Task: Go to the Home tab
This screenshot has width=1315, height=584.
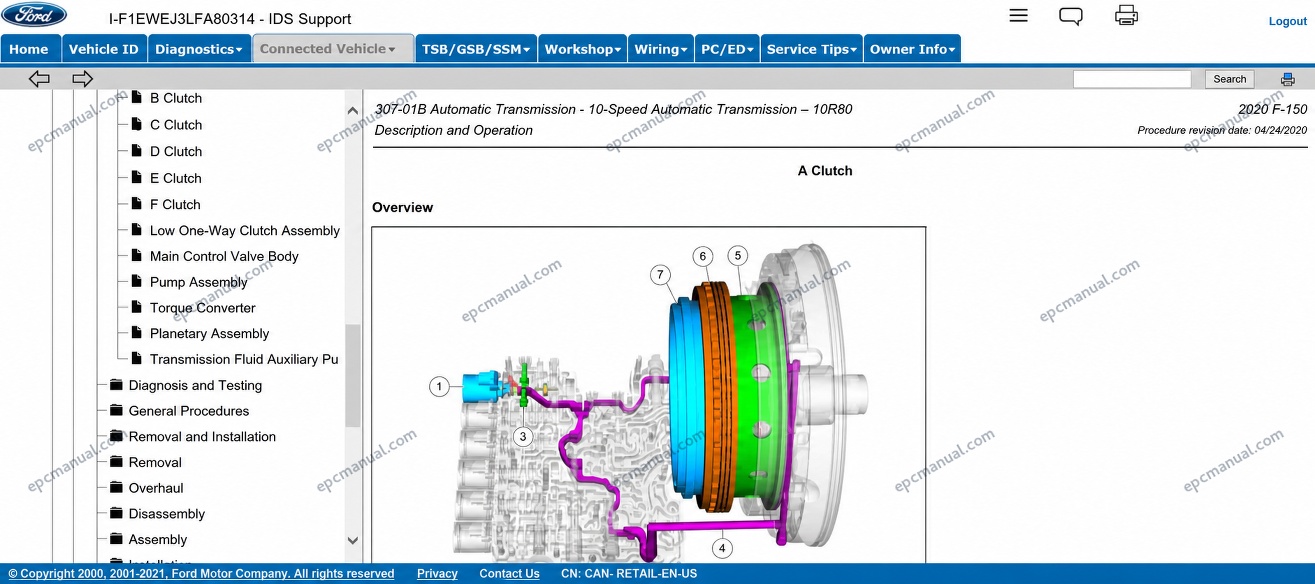Action: (29, 49)
